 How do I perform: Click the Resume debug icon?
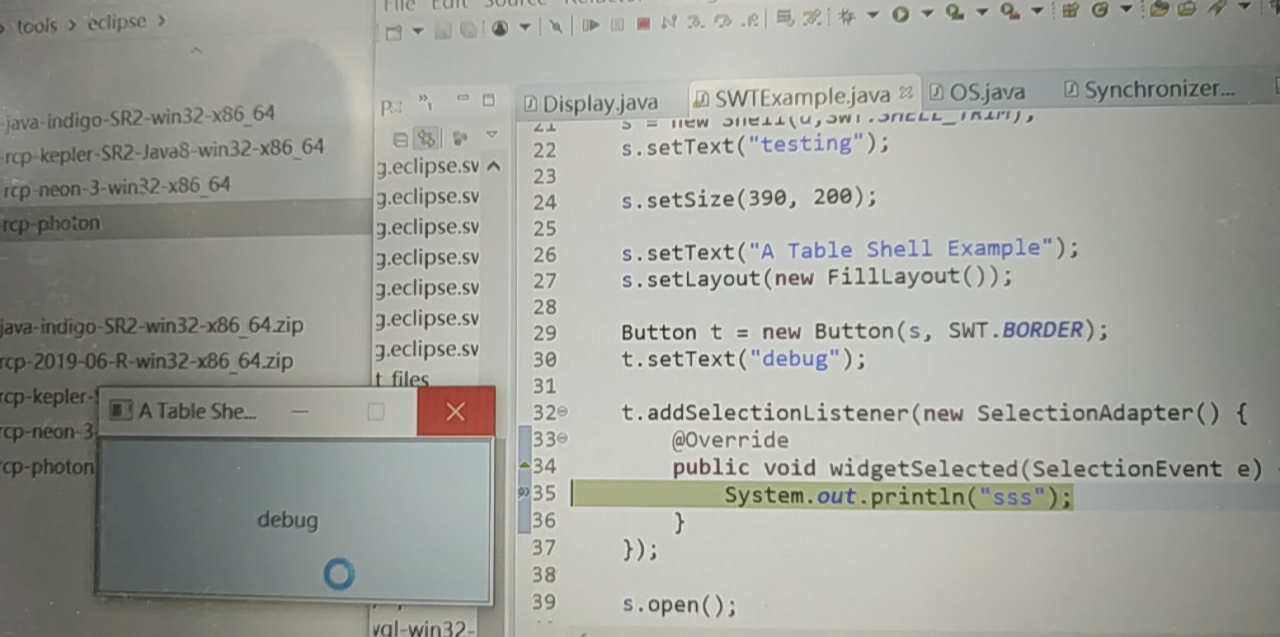tap(591, 25)
